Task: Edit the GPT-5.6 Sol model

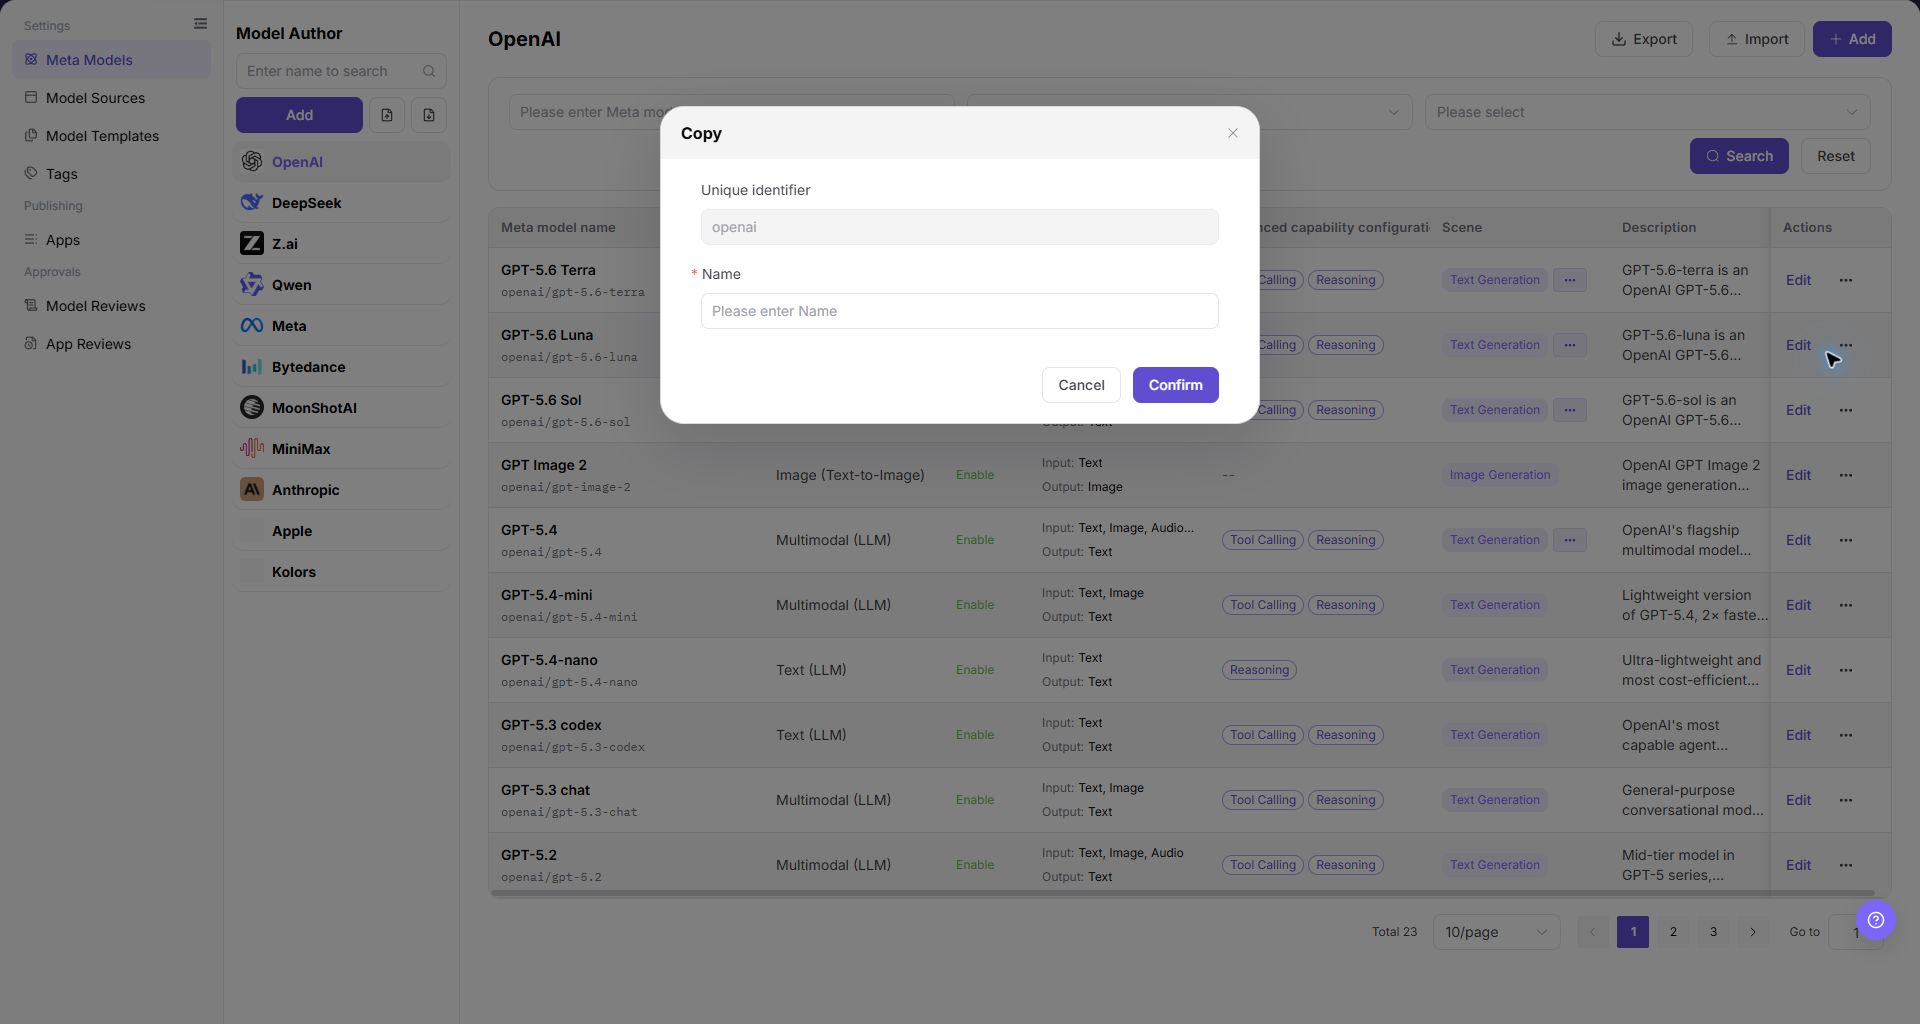Action: point(1798,410)
